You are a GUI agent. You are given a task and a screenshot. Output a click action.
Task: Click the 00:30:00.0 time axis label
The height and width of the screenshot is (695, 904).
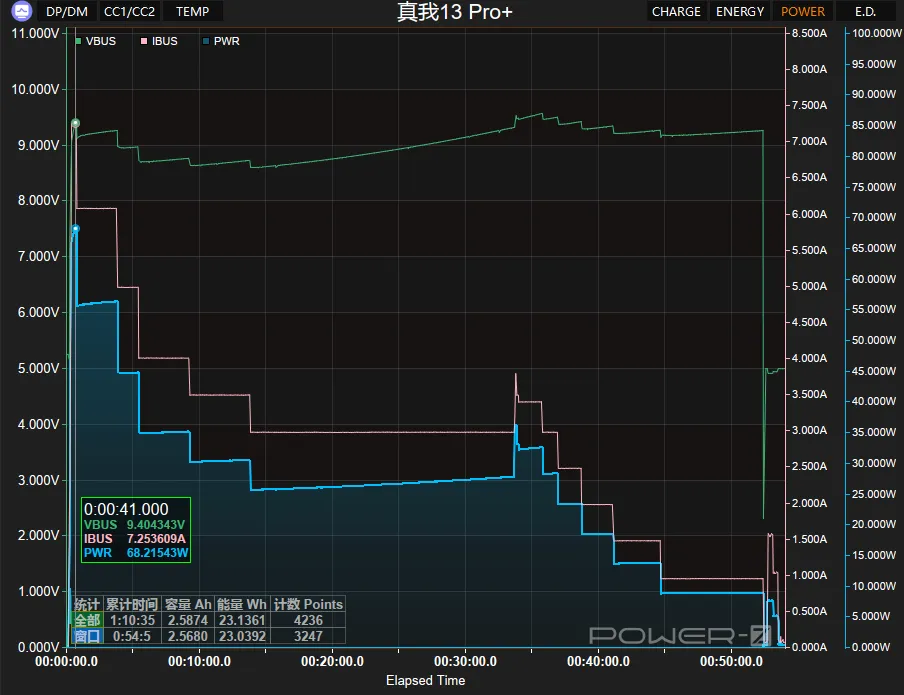click(465, 662)
